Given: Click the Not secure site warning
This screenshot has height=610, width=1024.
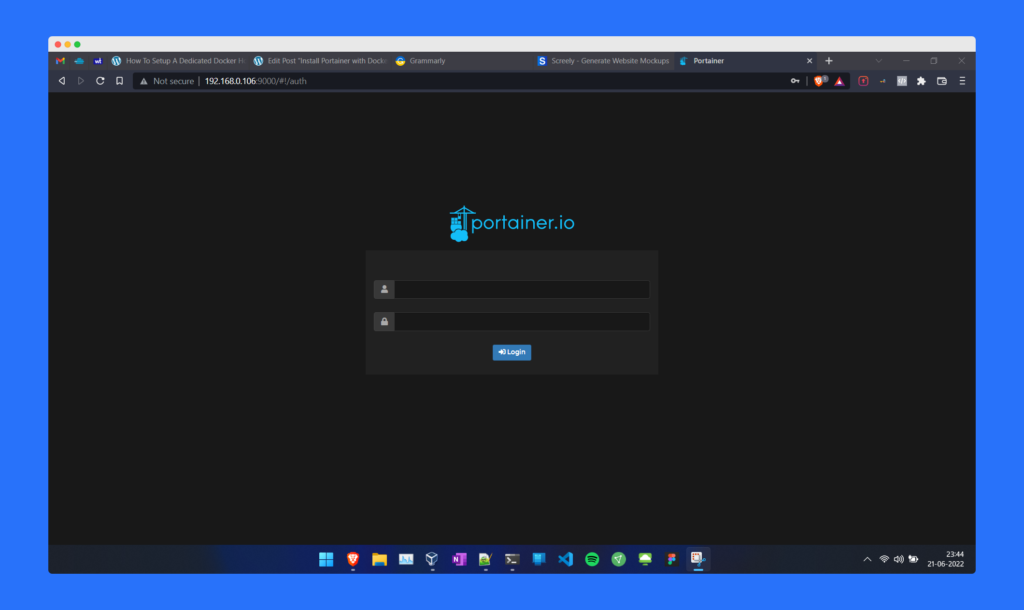Looking at the screenshot, I should [167, 81].
